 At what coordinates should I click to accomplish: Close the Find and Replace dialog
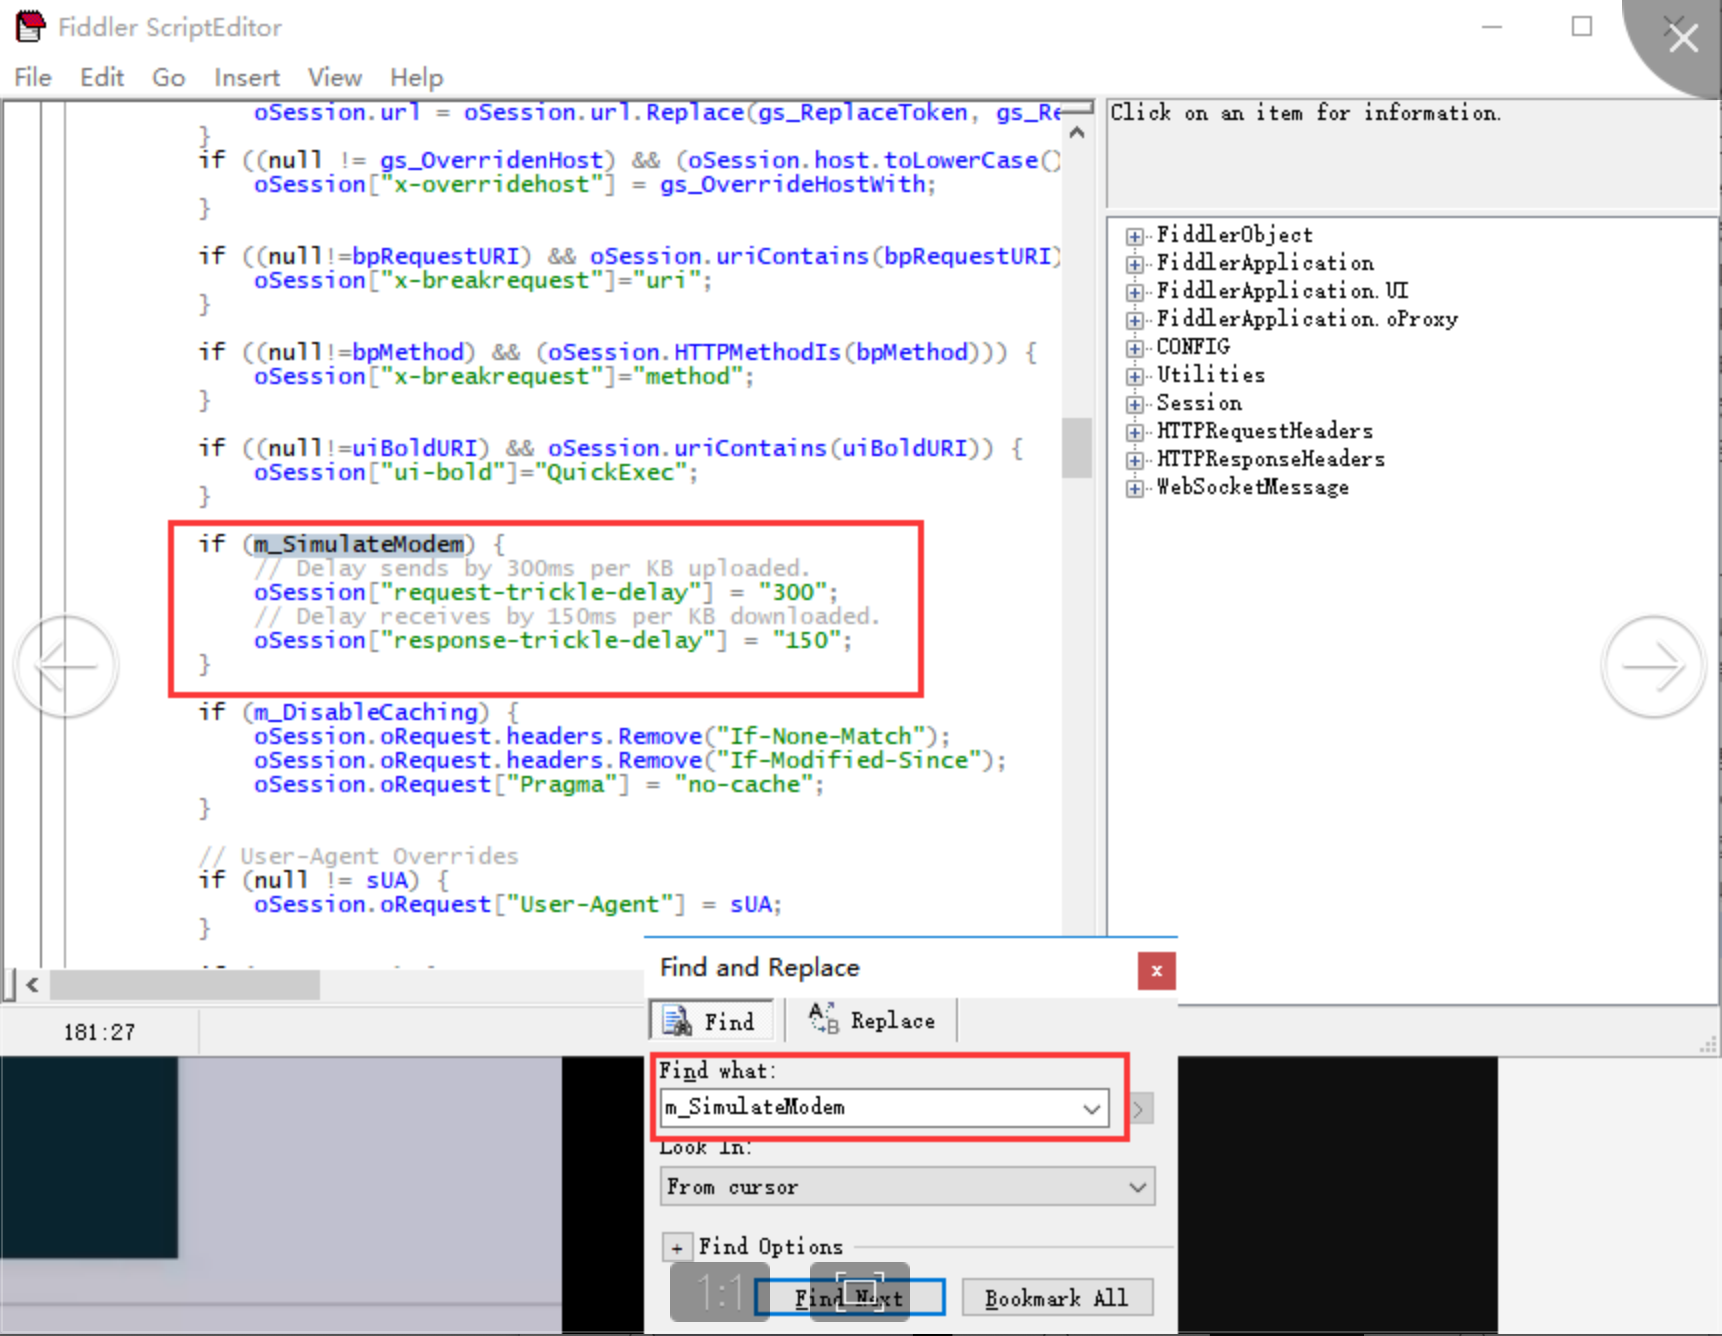(1156, 971)
